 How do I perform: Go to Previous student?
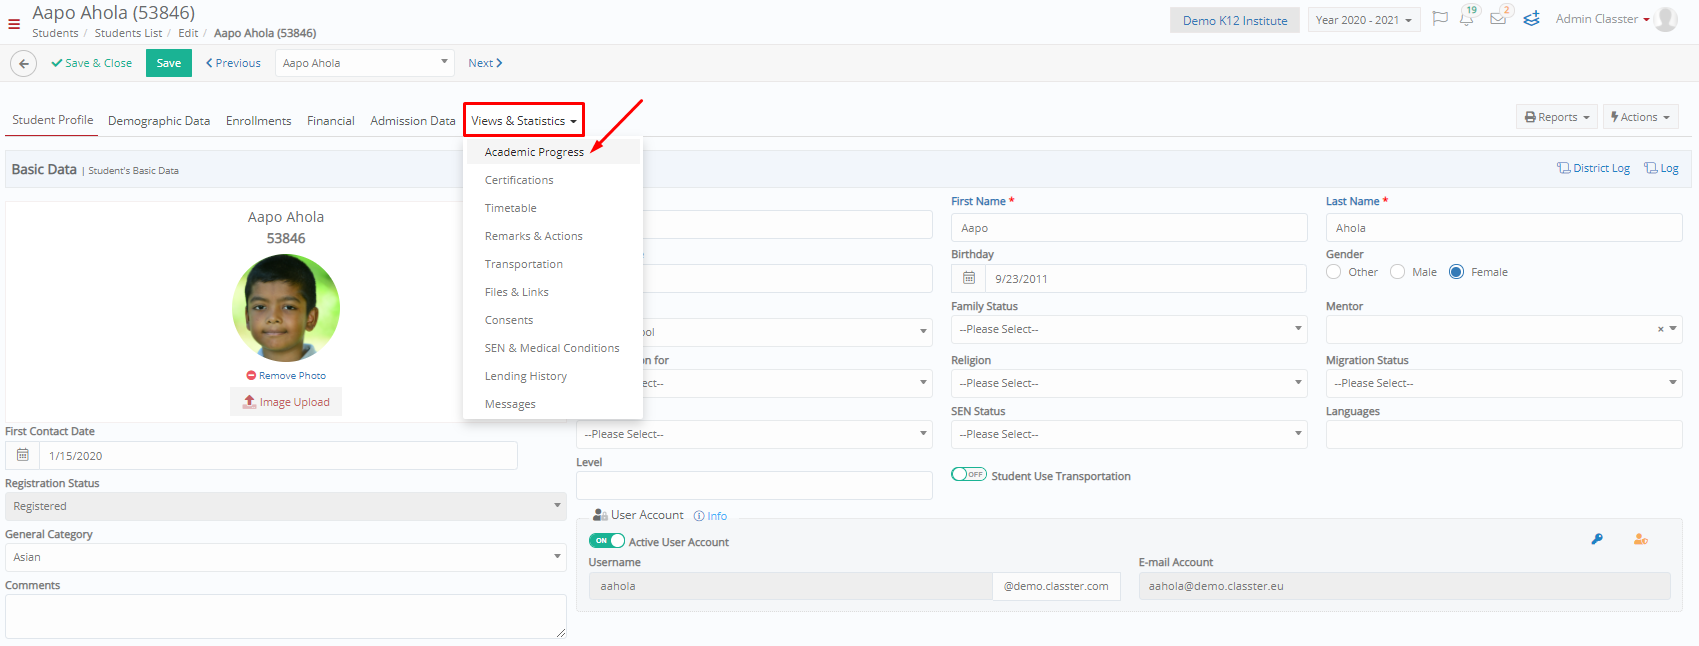pyautogui.click(x=233, y=63)
